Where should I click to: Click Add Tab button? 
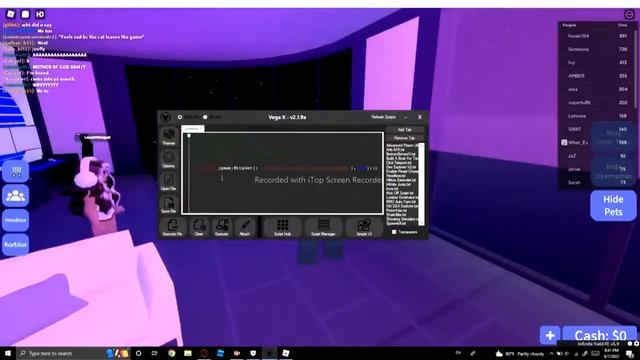click(x=404, y=130)
